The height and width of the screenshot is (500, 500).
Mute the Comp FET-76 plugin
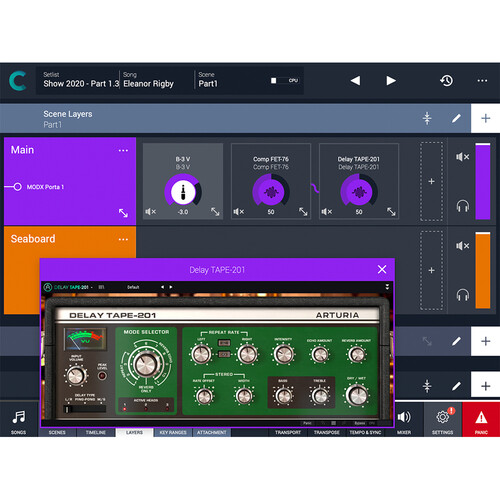click(239, 212)
